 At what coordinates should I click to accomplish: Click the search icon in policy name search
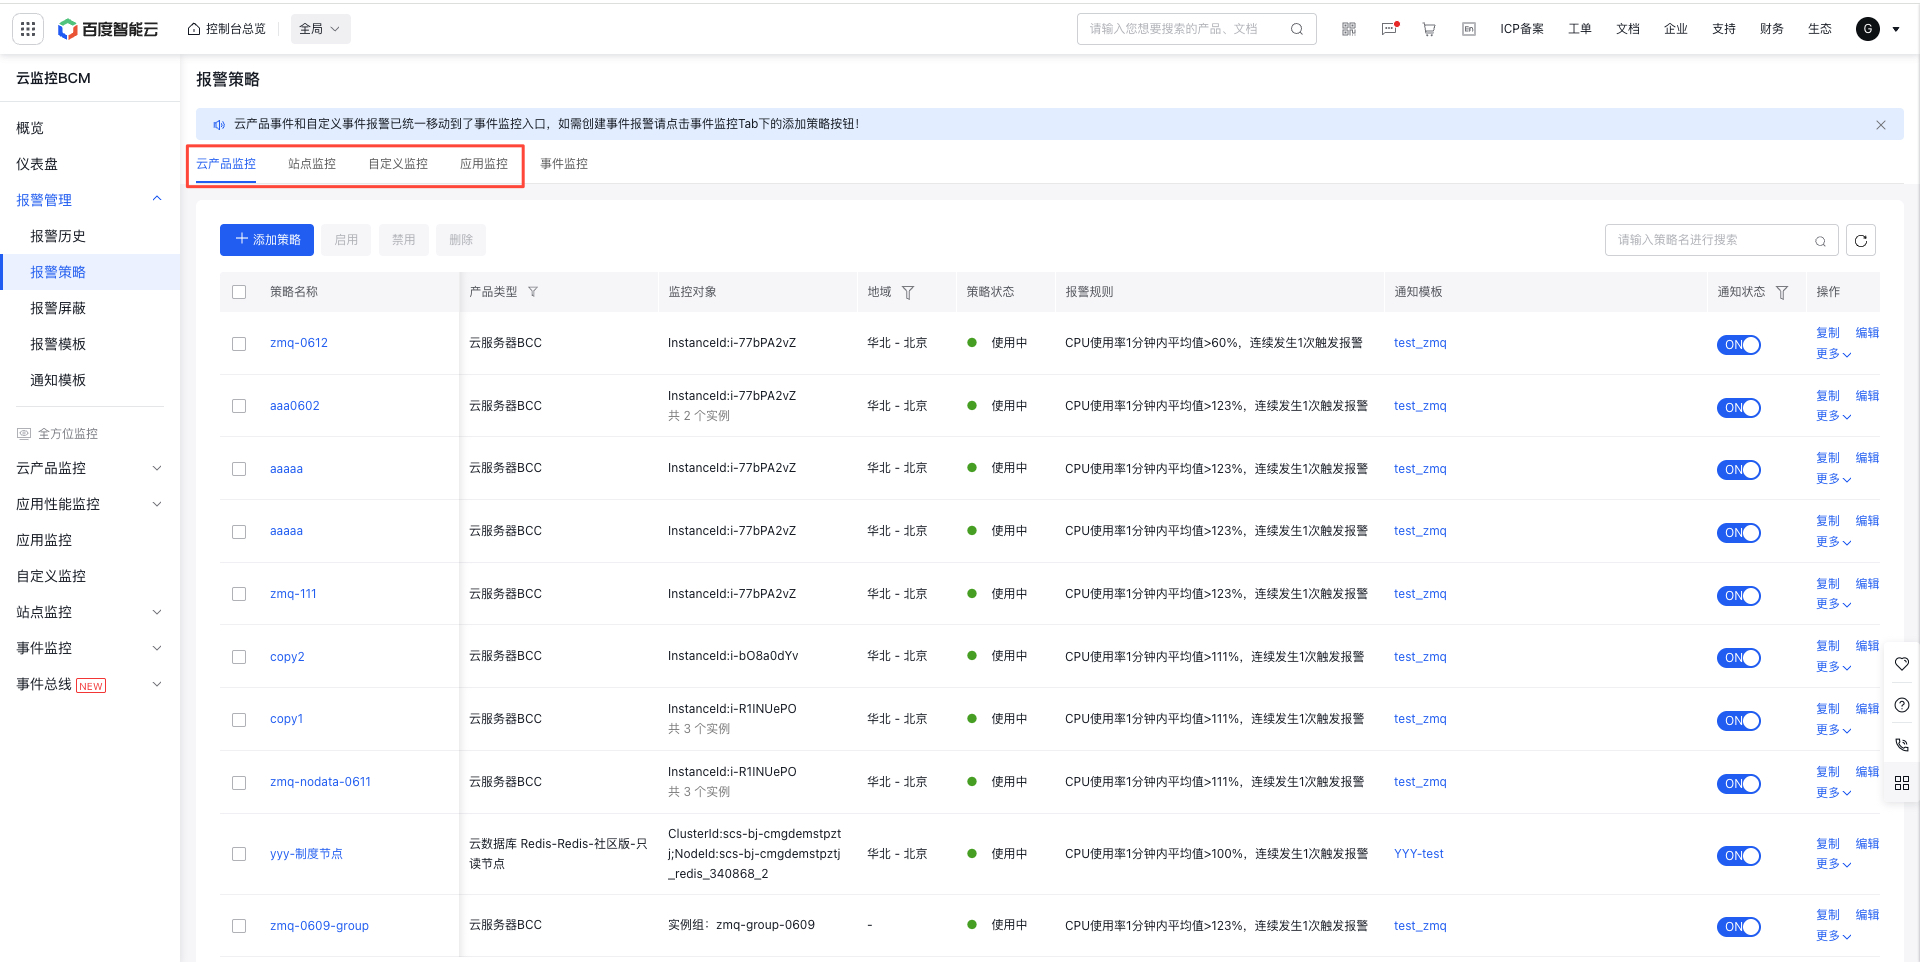coord(1821,241)
